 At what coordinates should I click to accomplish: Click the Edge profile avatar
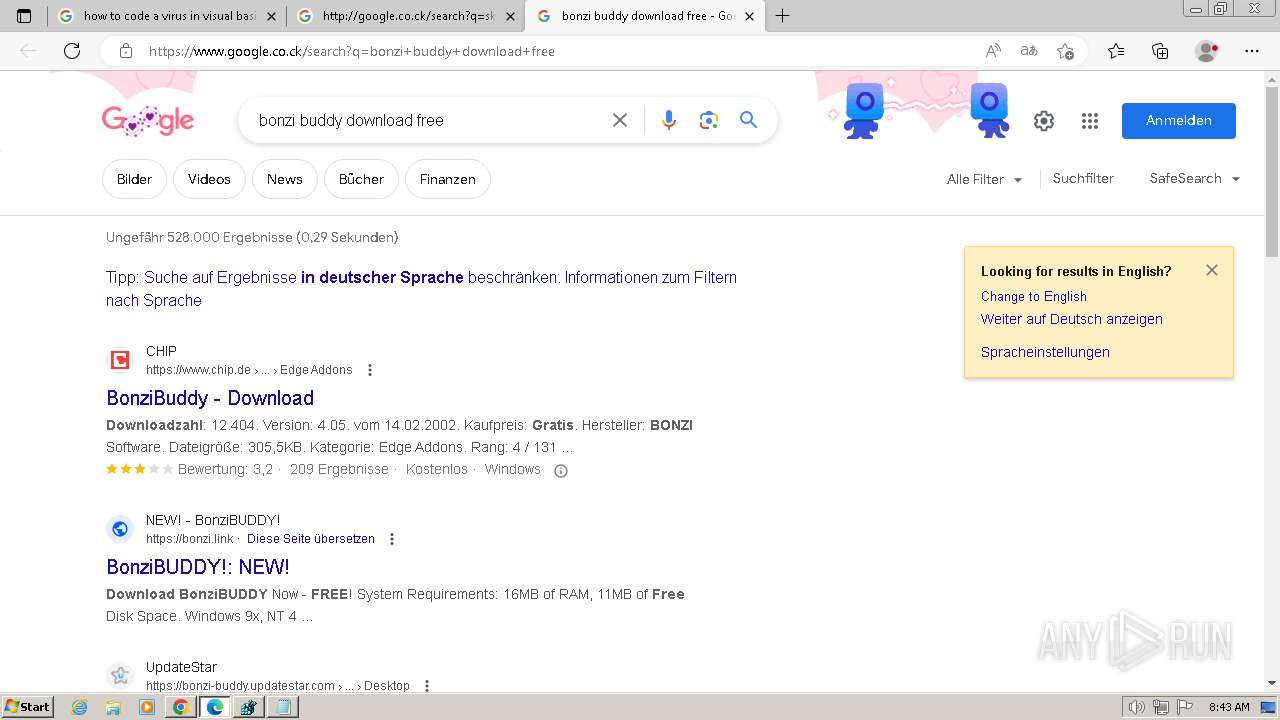click(x=1207, y=51)
